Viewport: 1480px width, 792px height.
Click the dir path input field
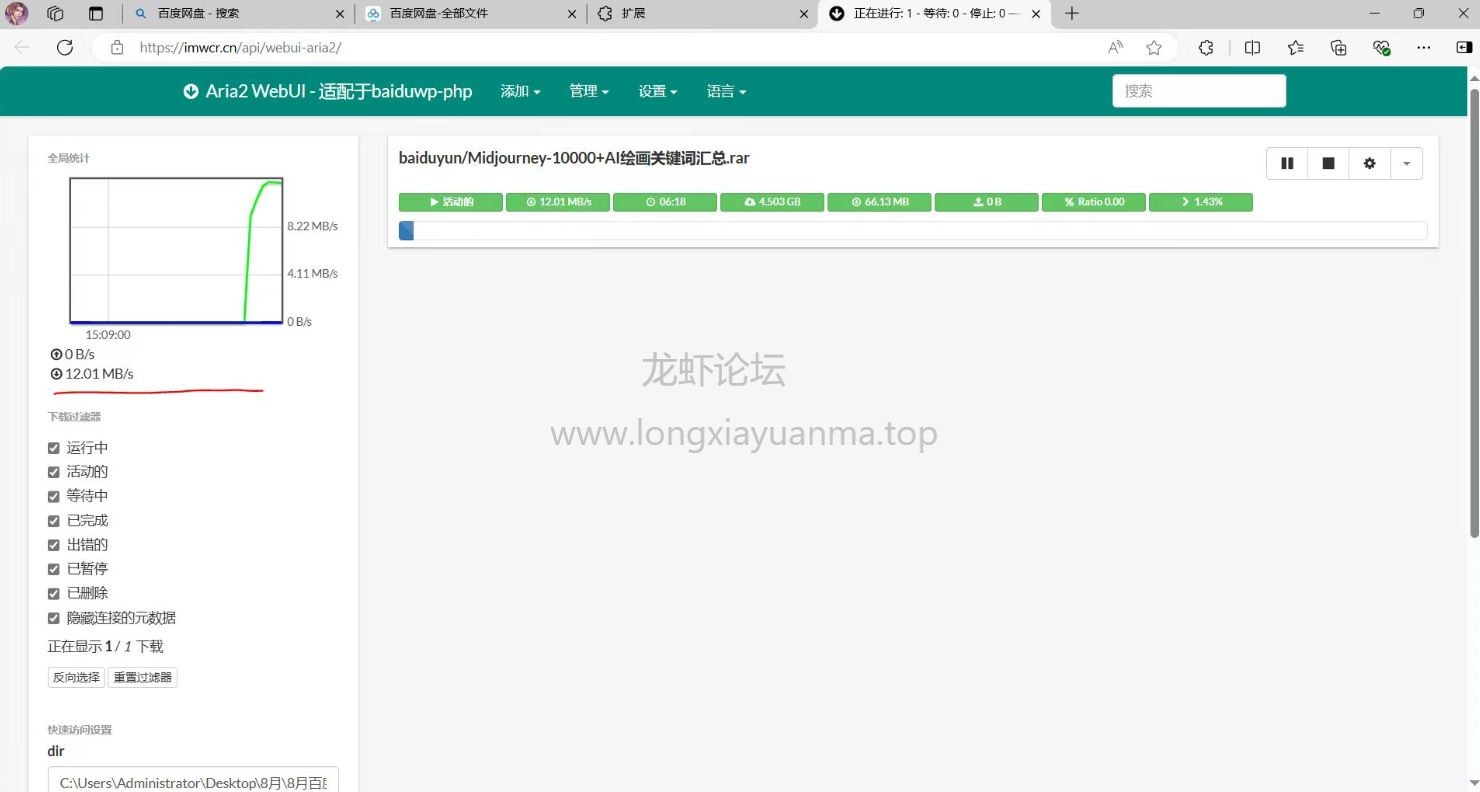[193, 782]
